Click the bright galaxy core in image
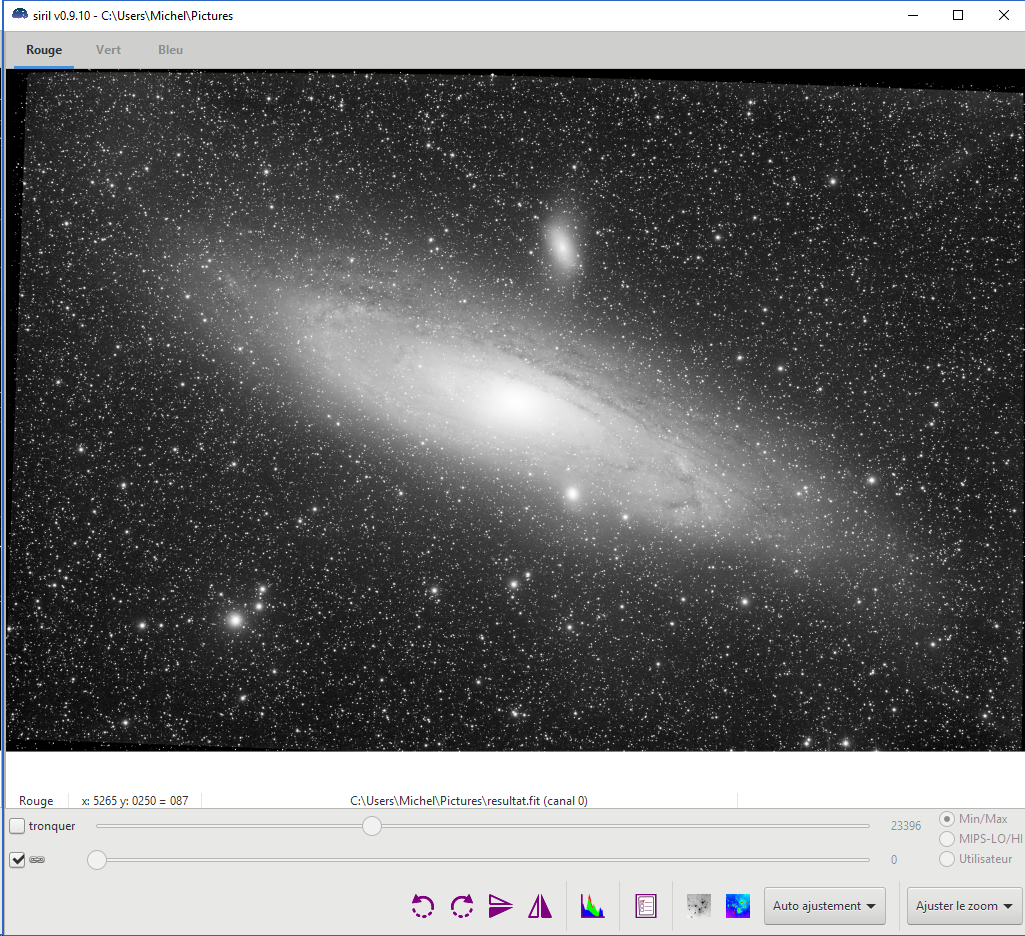 click(516, 400)
